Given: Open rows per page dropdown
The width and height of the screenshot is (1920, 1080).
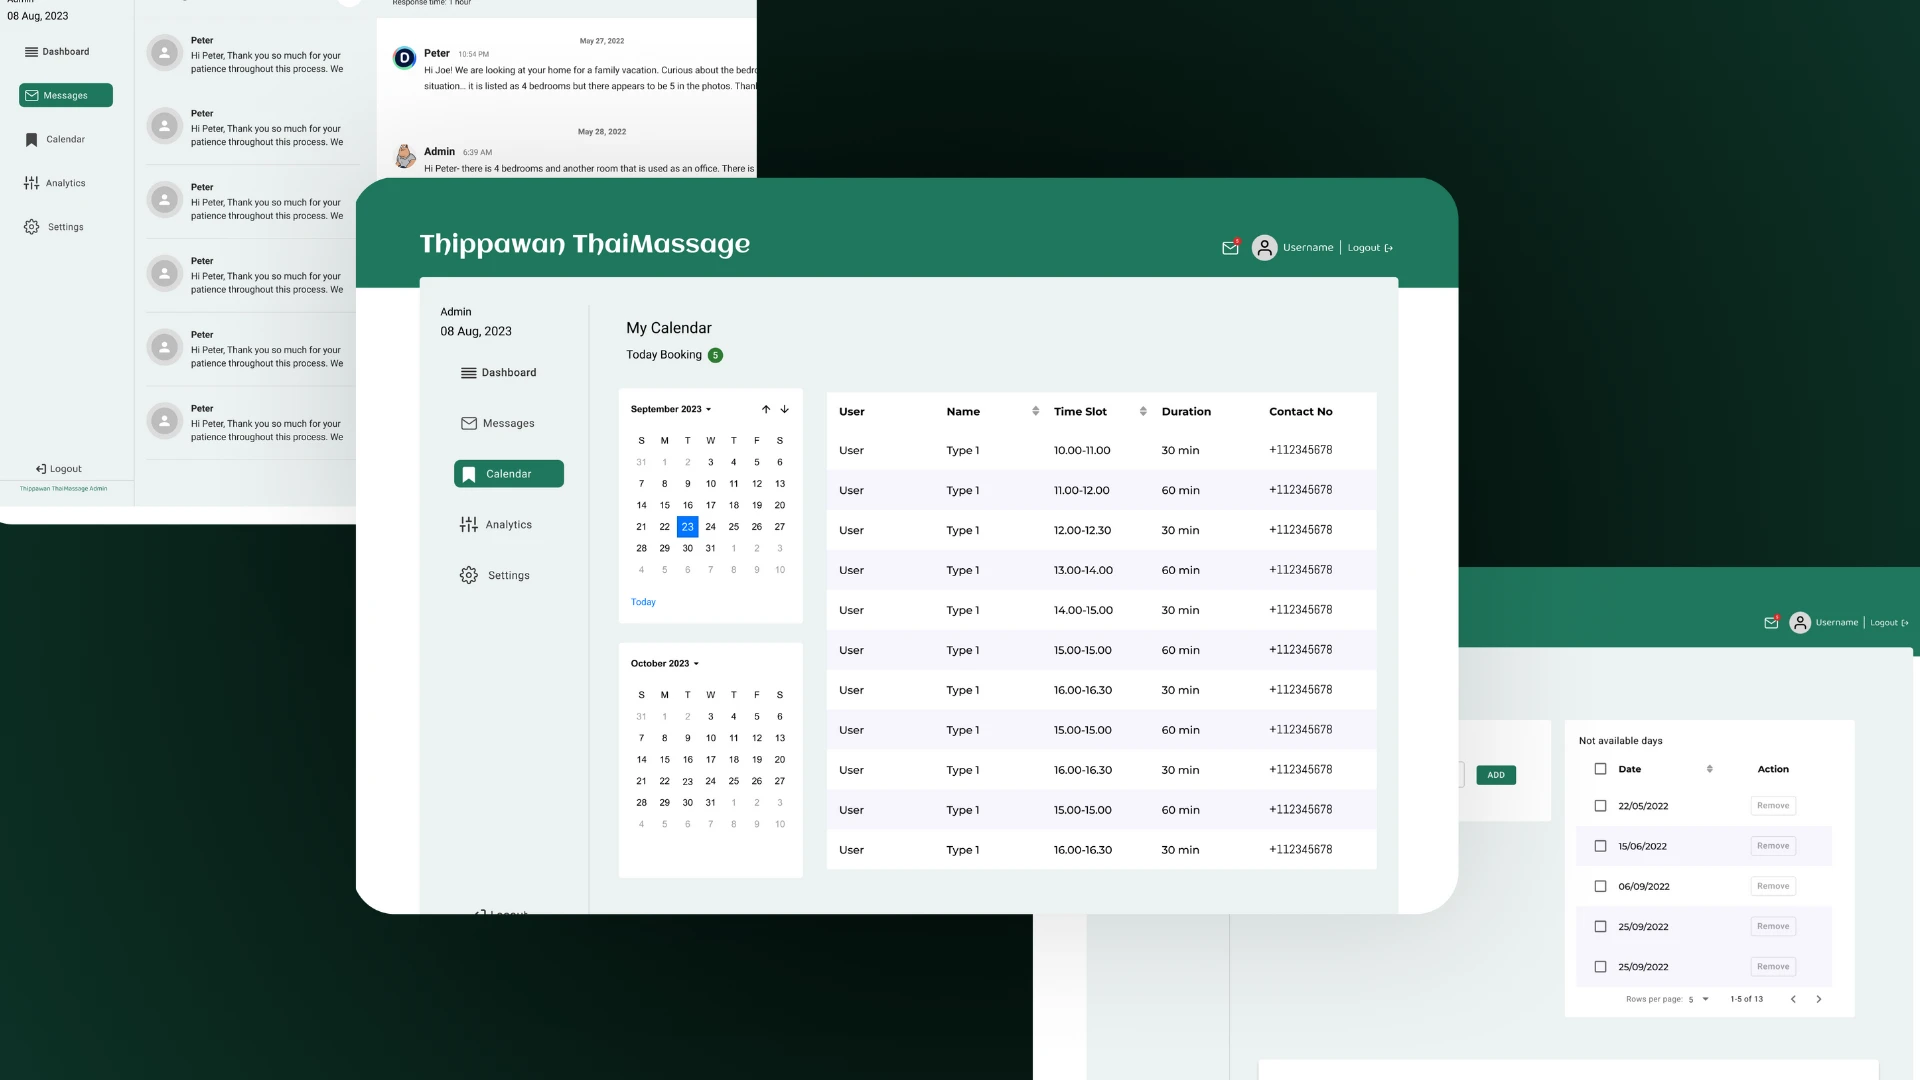Looking at the screenshot, I should pos(1699,999).
